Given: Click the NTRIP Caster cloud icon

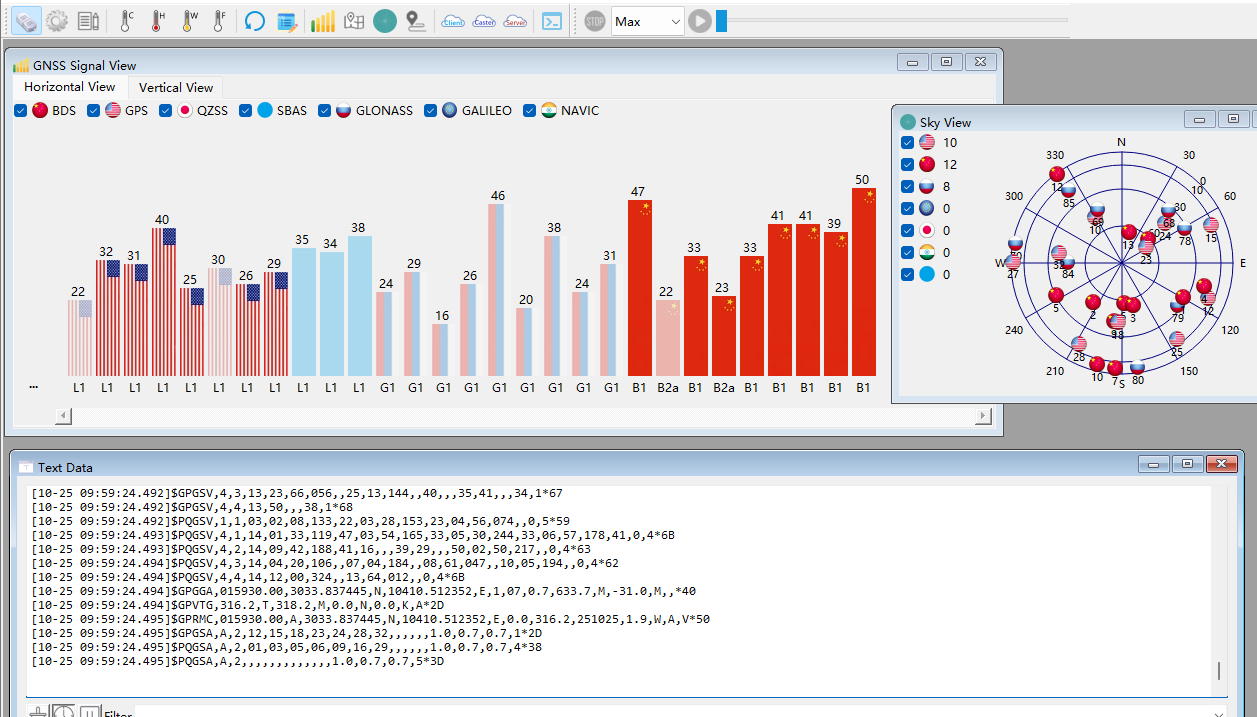Looking at the screenshot, I should [484, 21].
